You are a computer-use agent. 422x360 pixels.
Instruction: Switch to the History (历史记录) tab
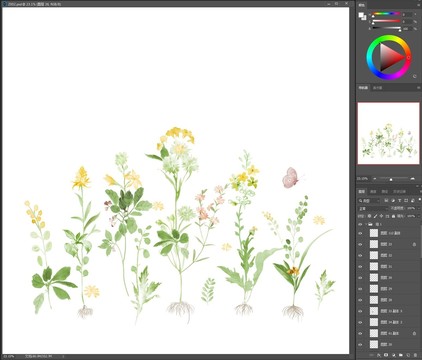pos(399,192)
